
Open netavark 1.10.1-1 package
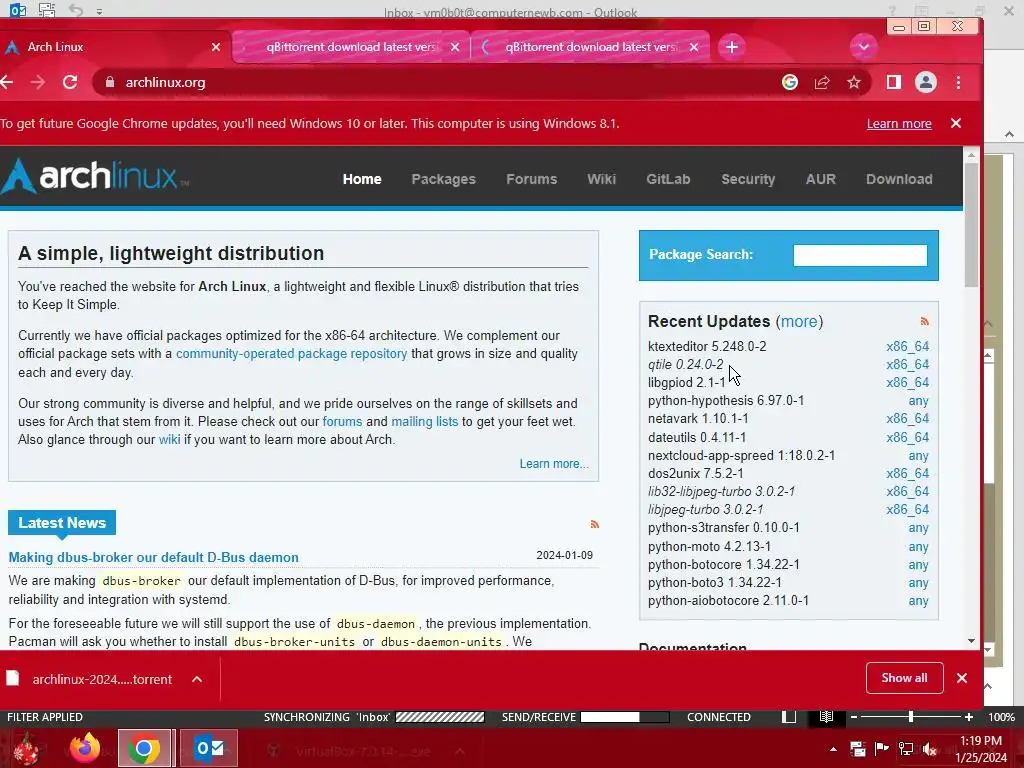698,418
